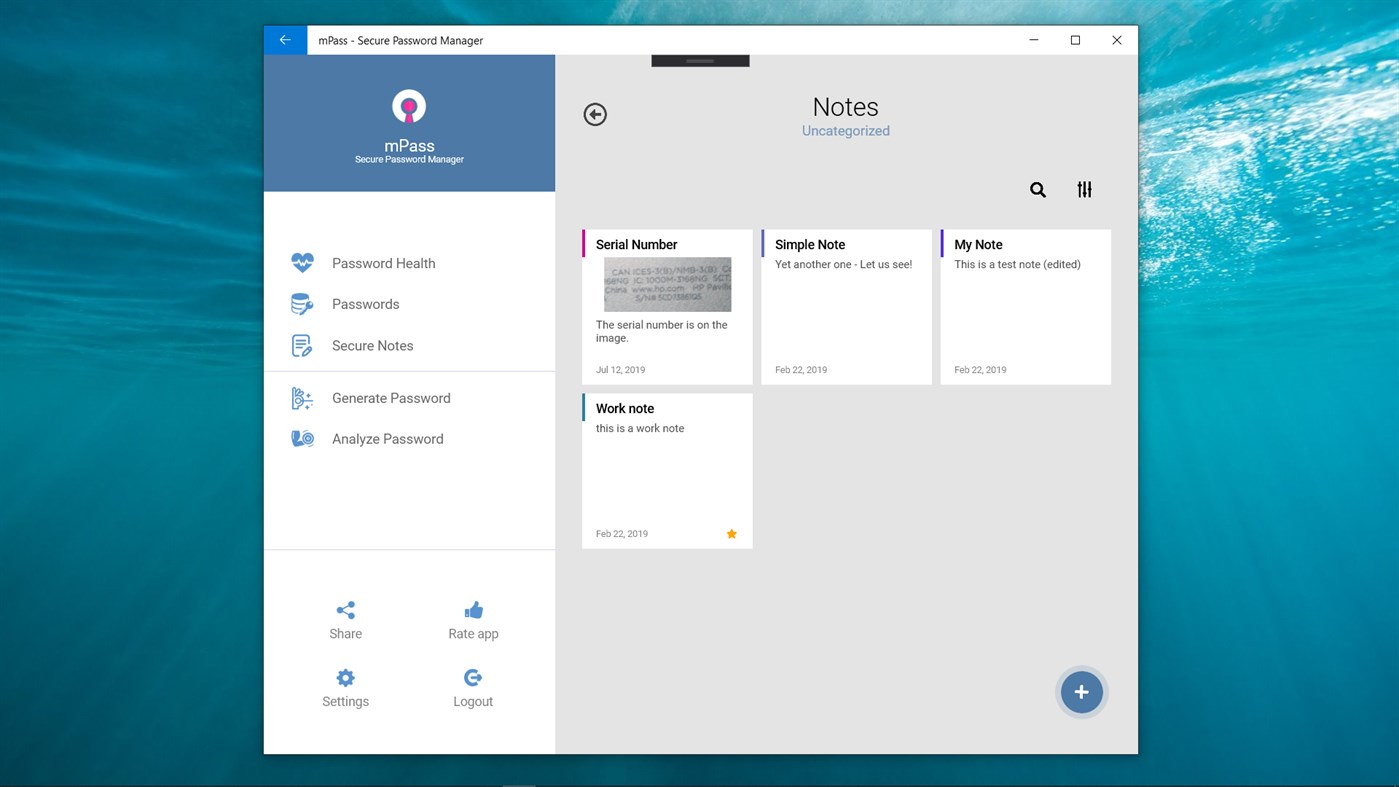The width and height of the screenshot is (1399, 787).
Task: Open the Simple Note card
Action: pos(847,307)
